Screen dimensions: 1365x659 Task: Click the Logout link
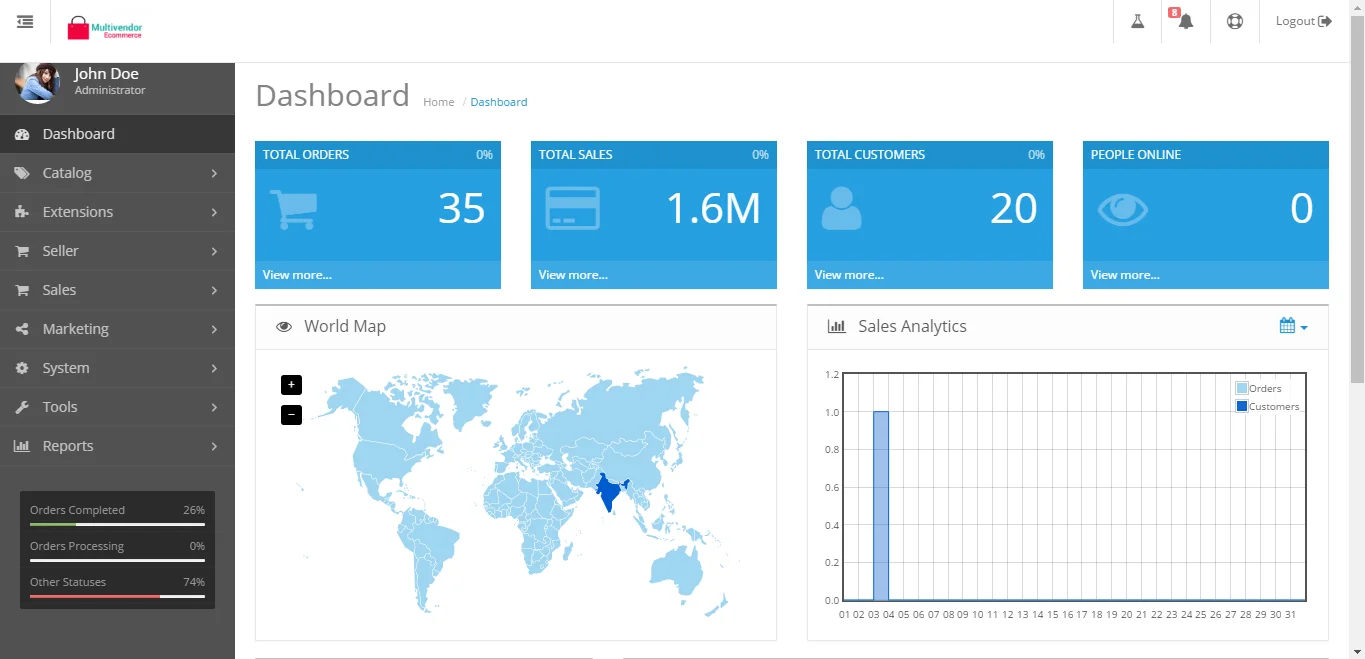(x=1304, y=21)
